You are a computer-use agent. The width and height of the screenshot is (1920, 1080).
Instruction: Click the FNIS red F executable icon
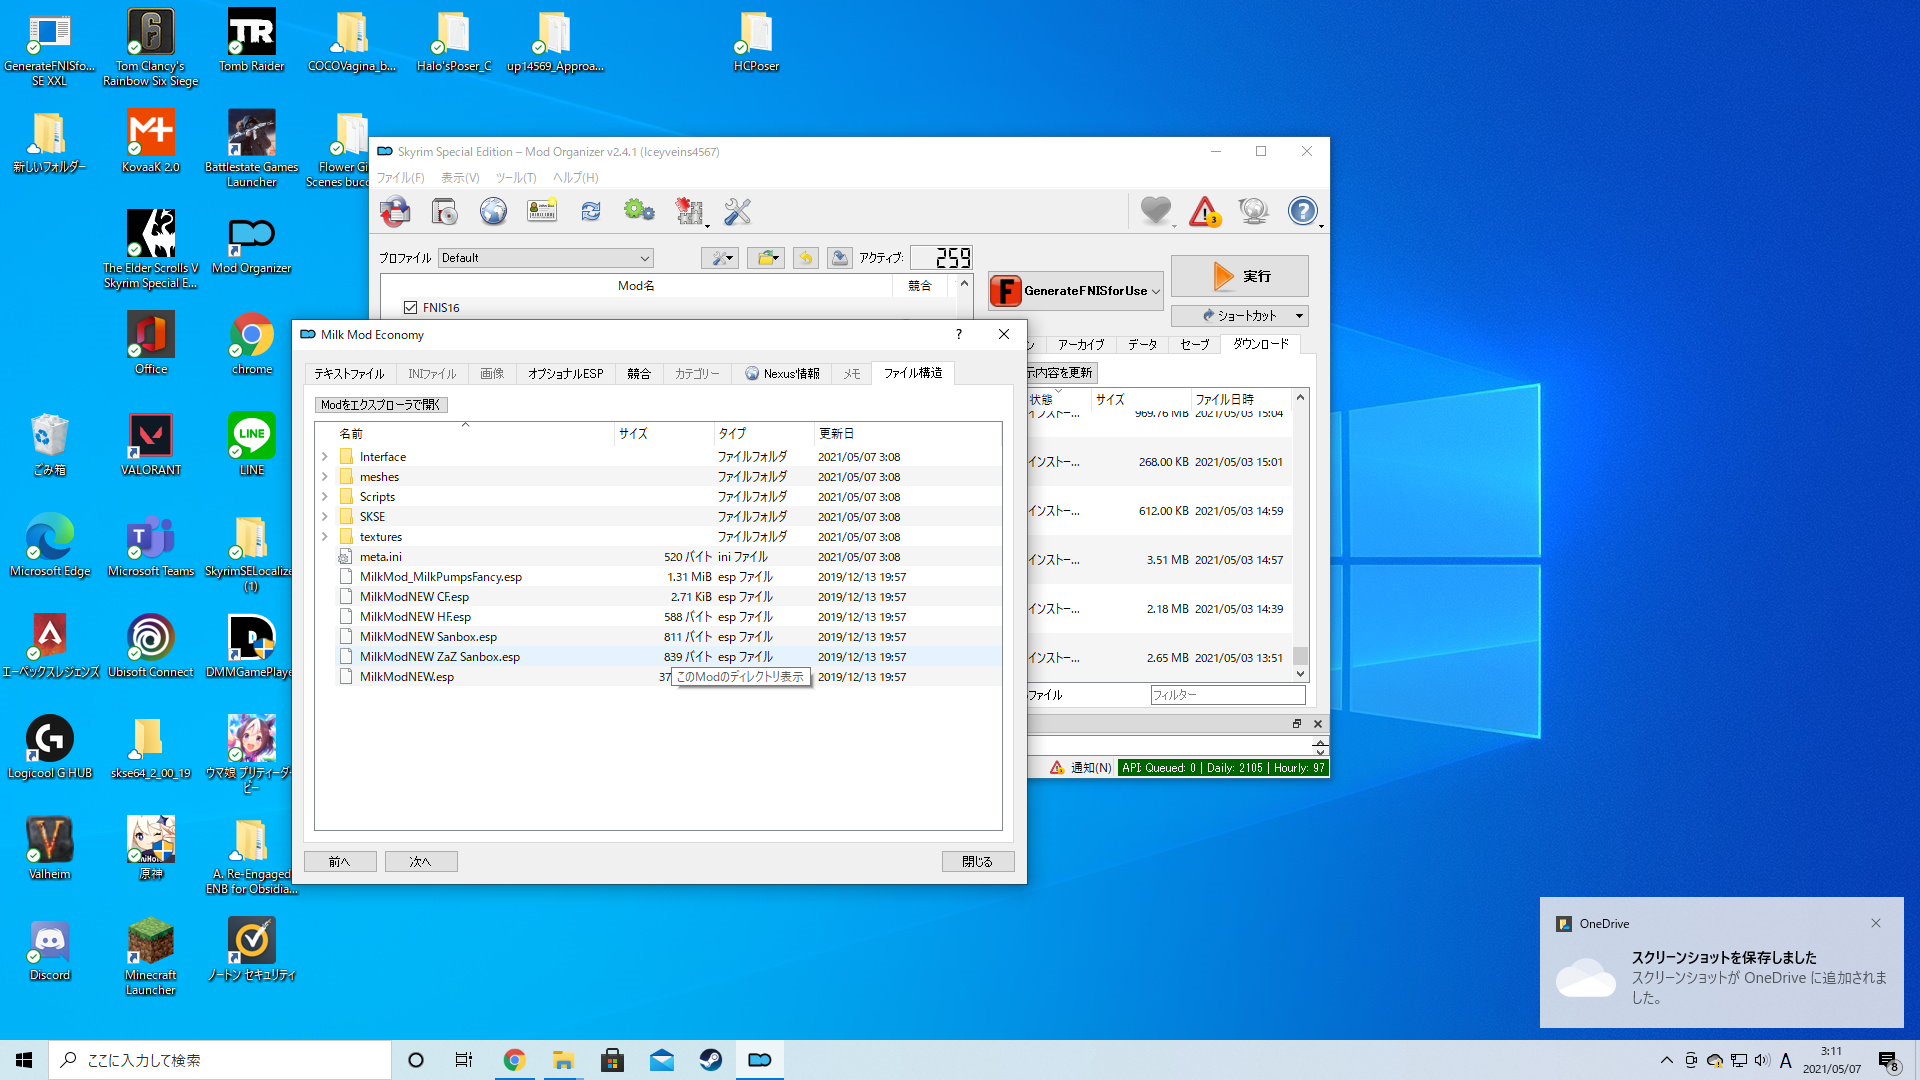(x=1006, y=291)
